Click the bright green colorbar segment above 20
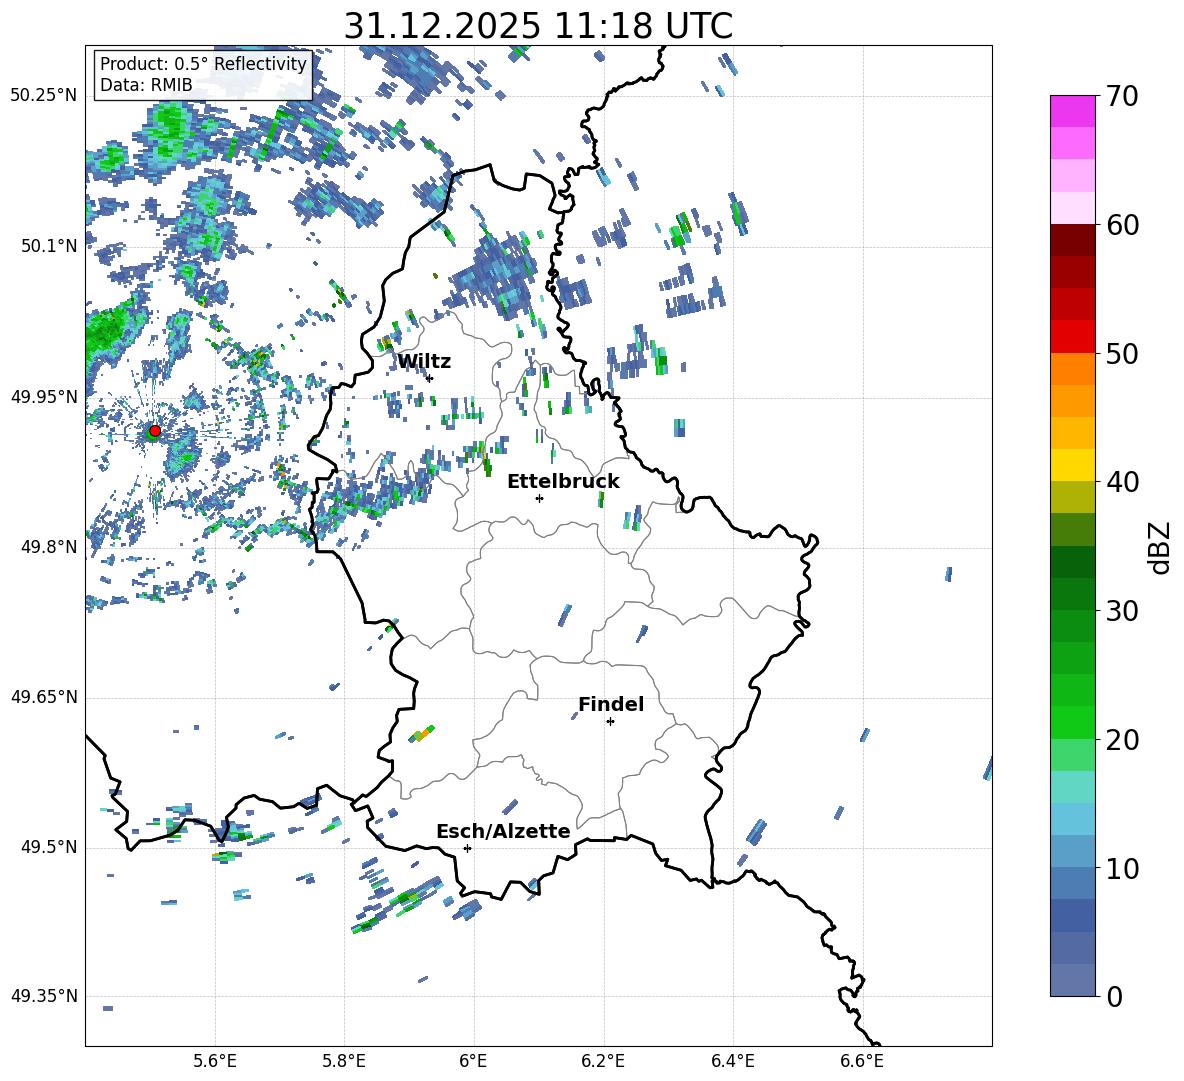 [1072, 722]
